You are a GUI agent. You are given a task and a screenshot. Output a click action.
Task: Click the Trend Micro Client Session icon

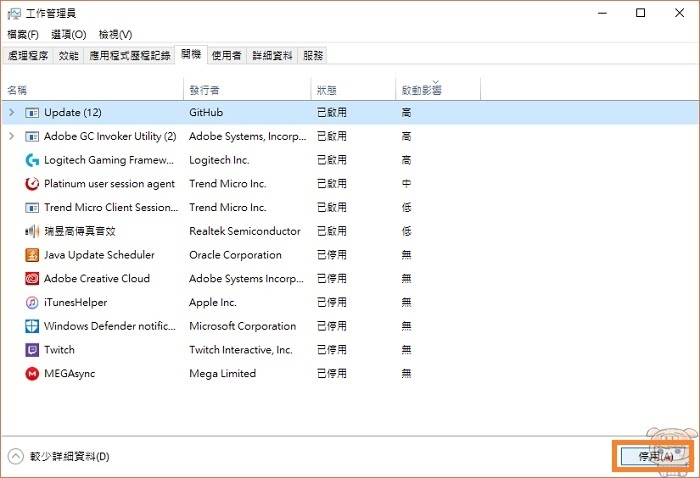(32, 208)
